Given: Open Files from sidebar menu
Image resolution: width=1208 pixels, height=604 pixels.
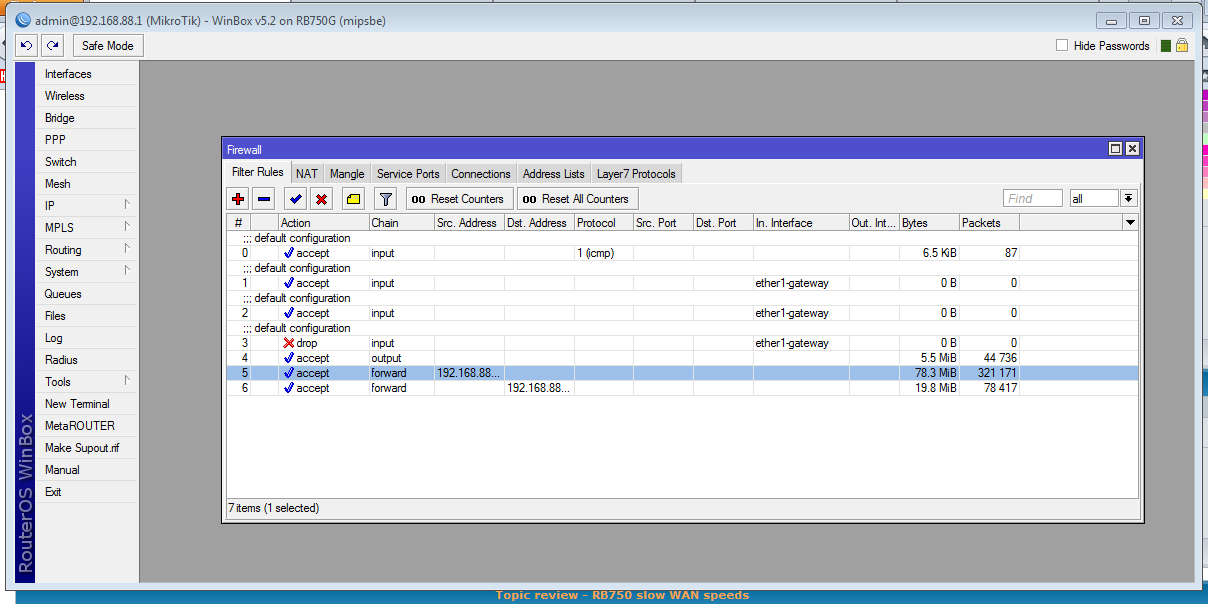Looking at the screenshot, I should (88, 315).
